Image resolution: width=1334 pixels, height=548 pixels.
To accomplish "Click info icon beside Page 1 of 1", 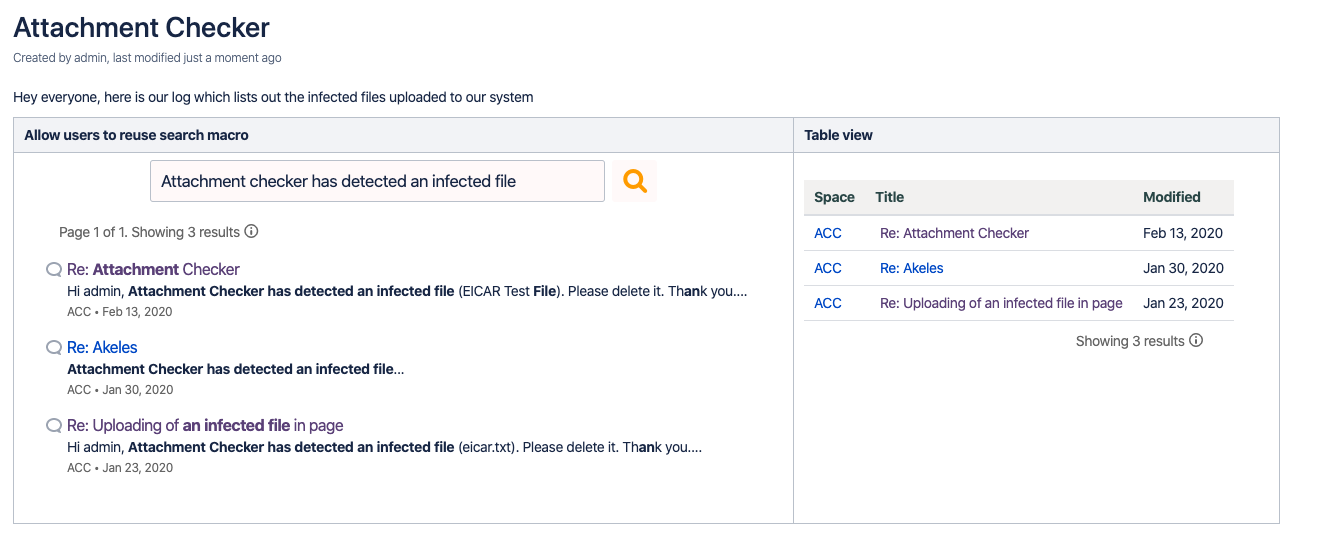I will [252, 232].
